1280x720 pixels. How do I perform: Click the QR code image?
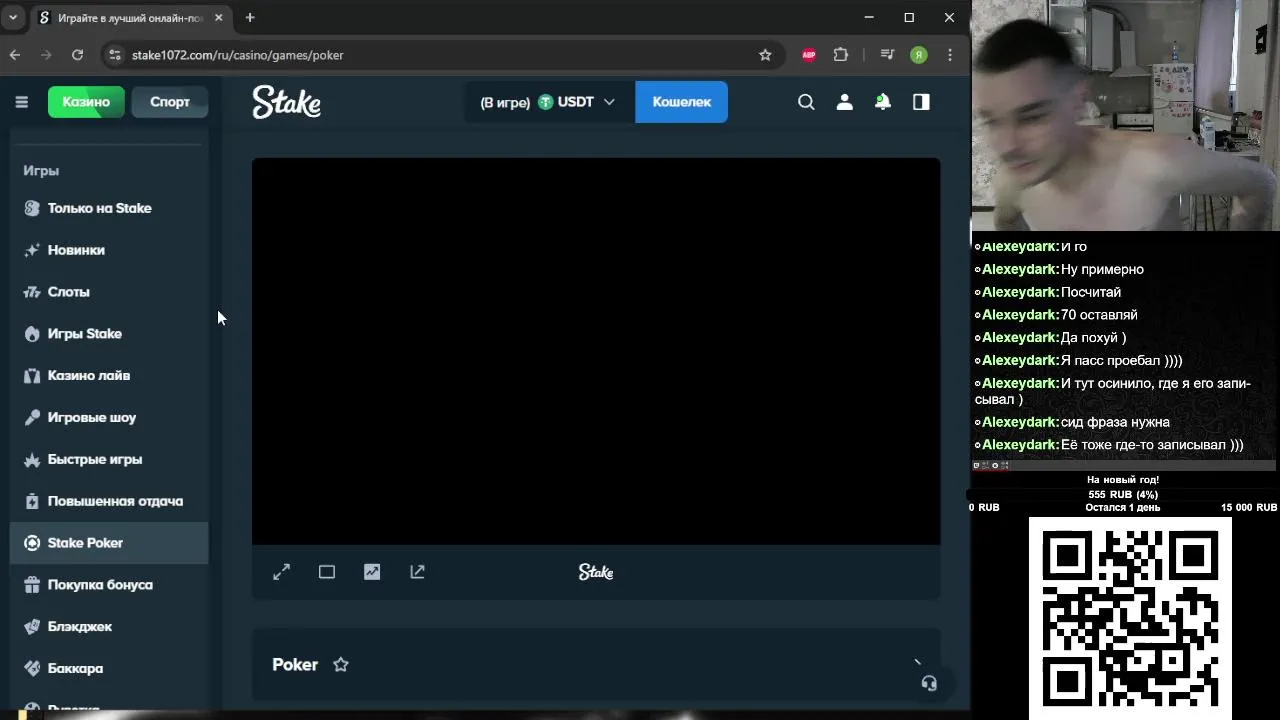(1130, 617)
